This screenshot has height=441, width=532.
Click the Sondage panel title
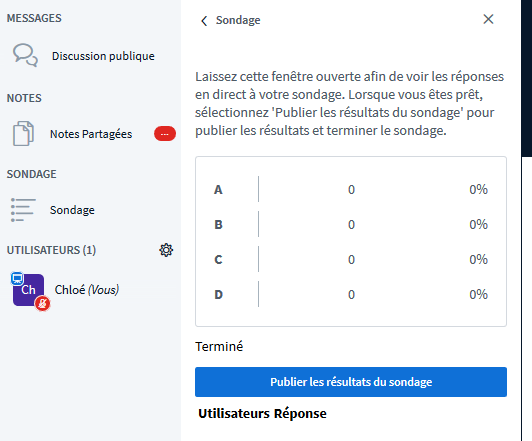(238, 20)
